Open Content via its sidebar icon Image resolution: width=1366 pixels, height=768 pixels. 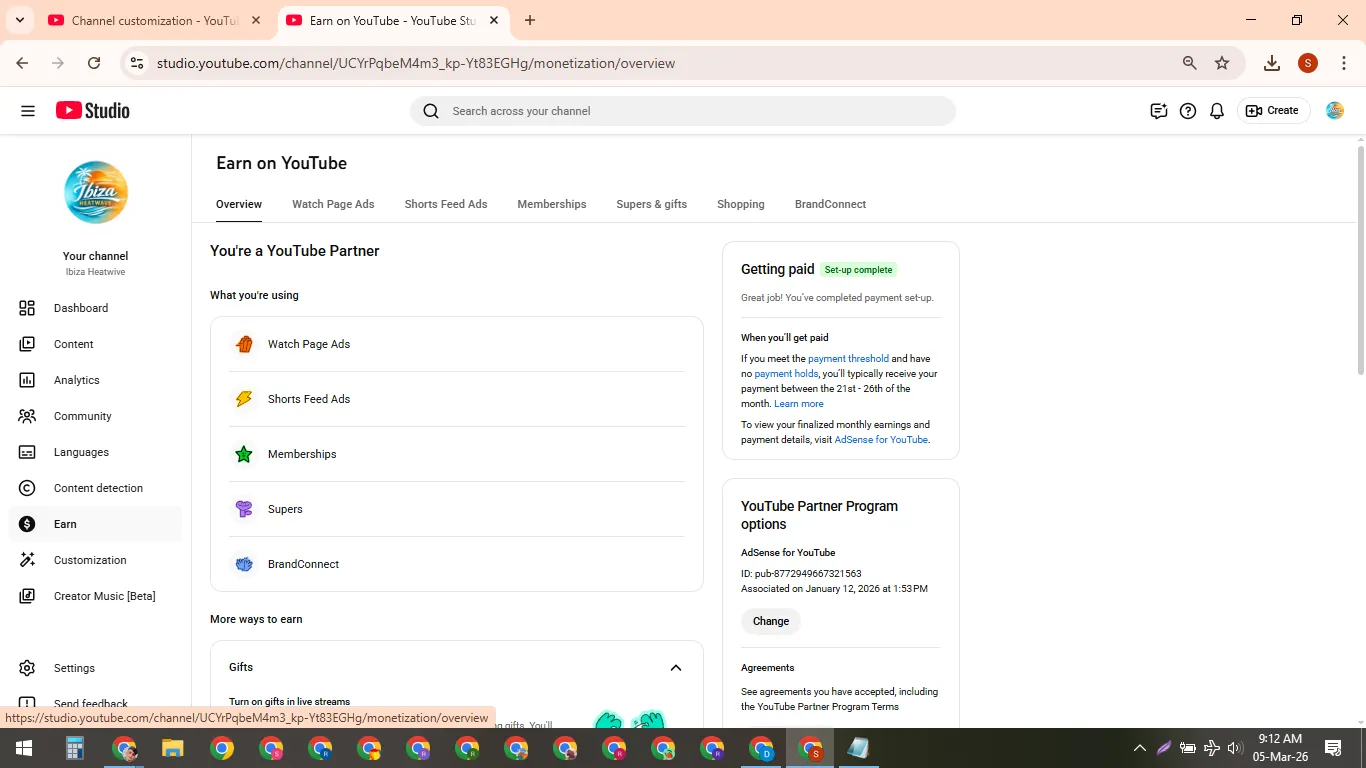tap(27, 344)
